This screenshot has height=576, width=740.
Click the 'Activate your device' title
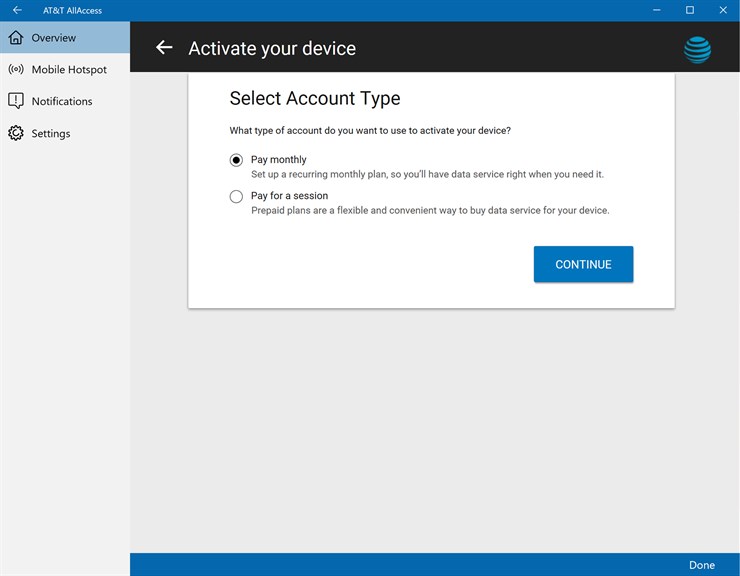(272, 48)
